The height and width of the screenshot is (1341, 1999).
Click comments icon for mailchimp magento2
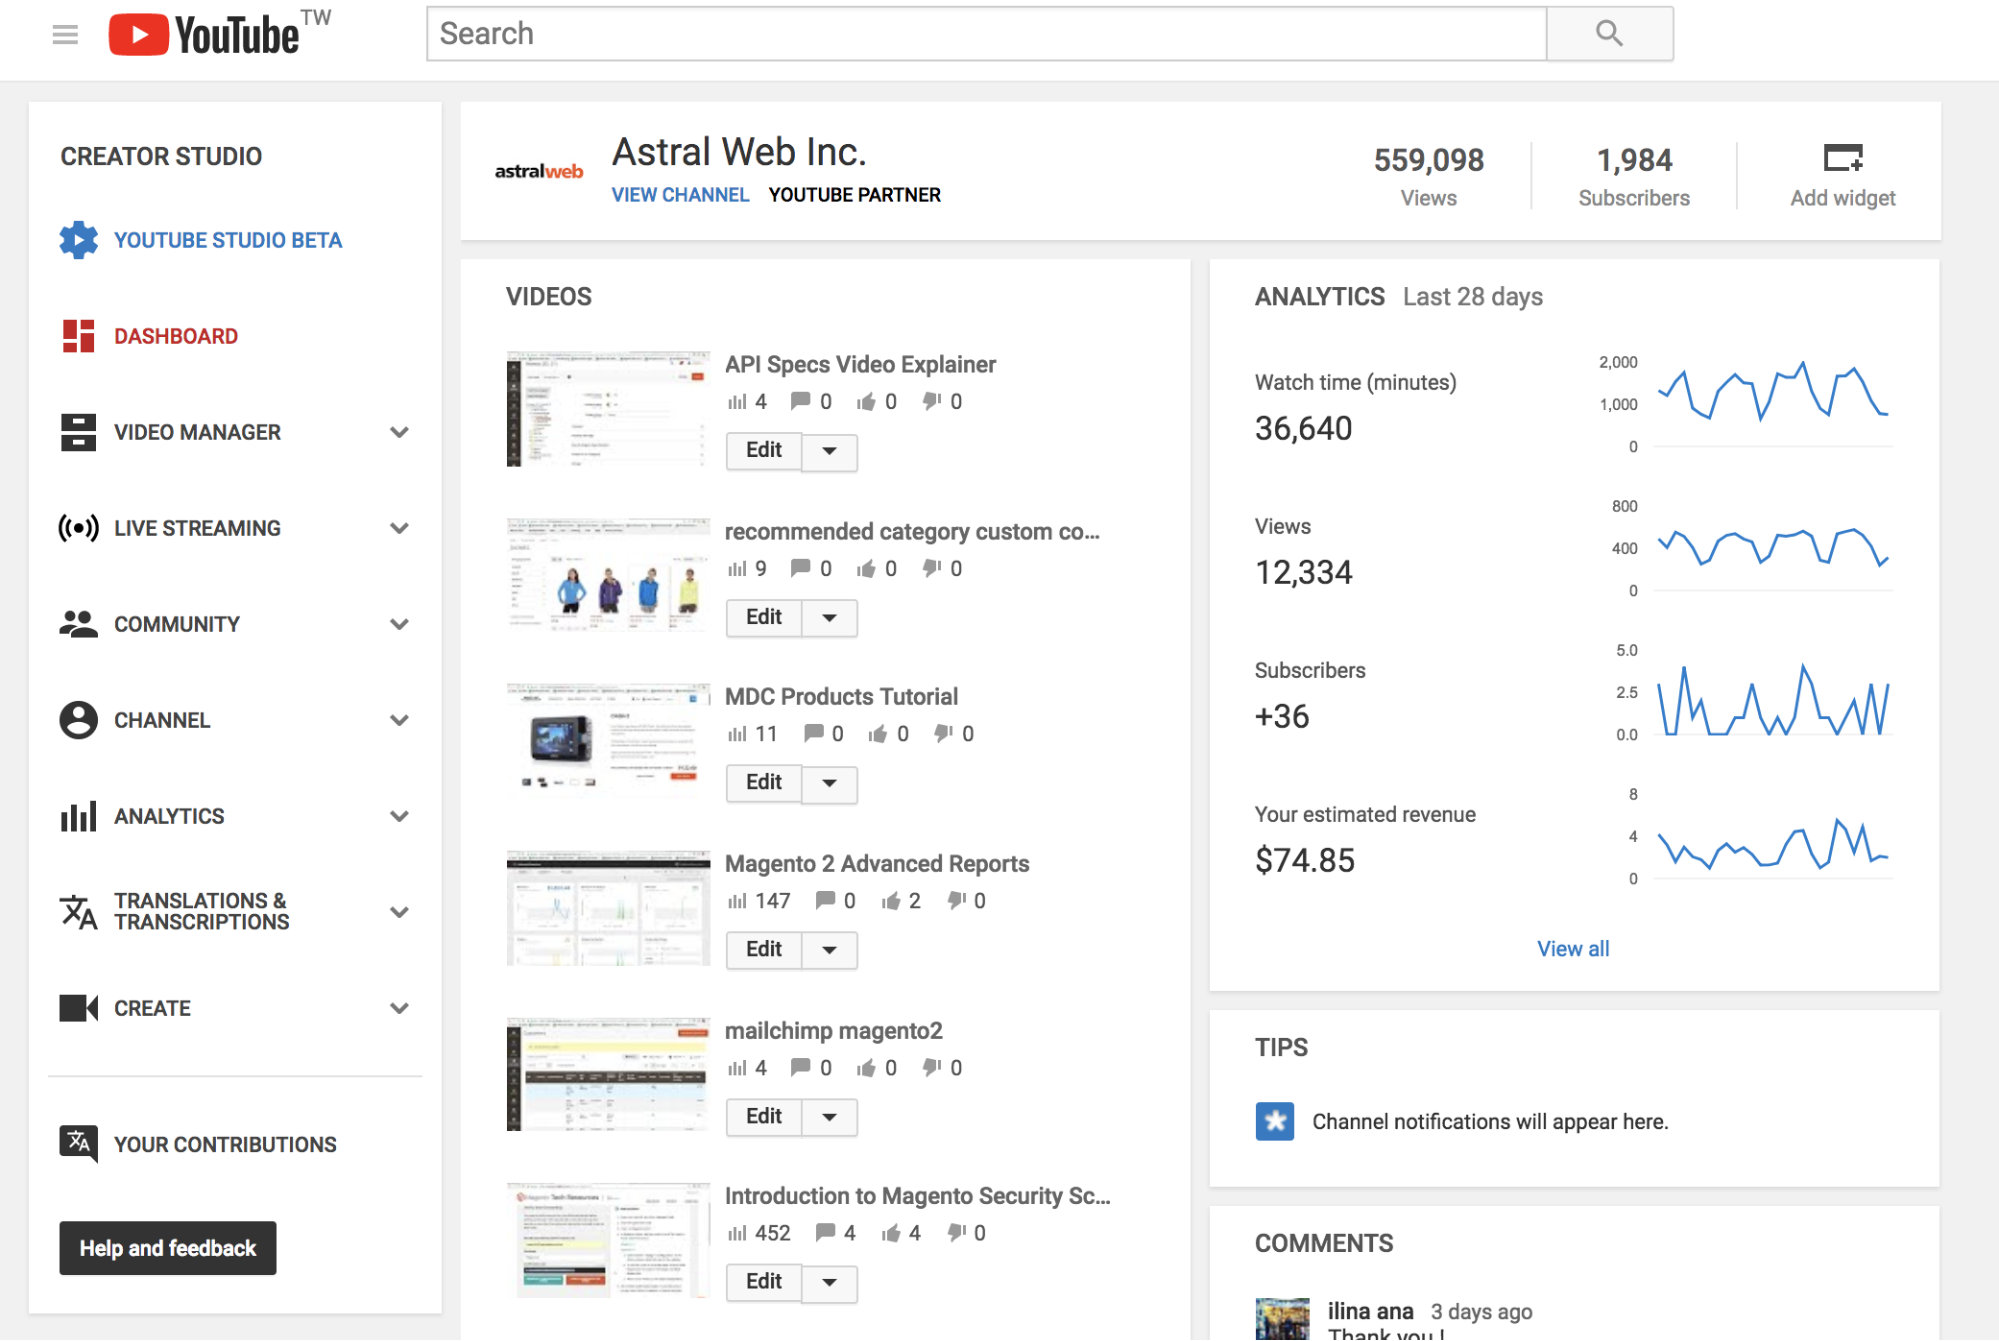pyautogui.click(x=800, y=1068)
